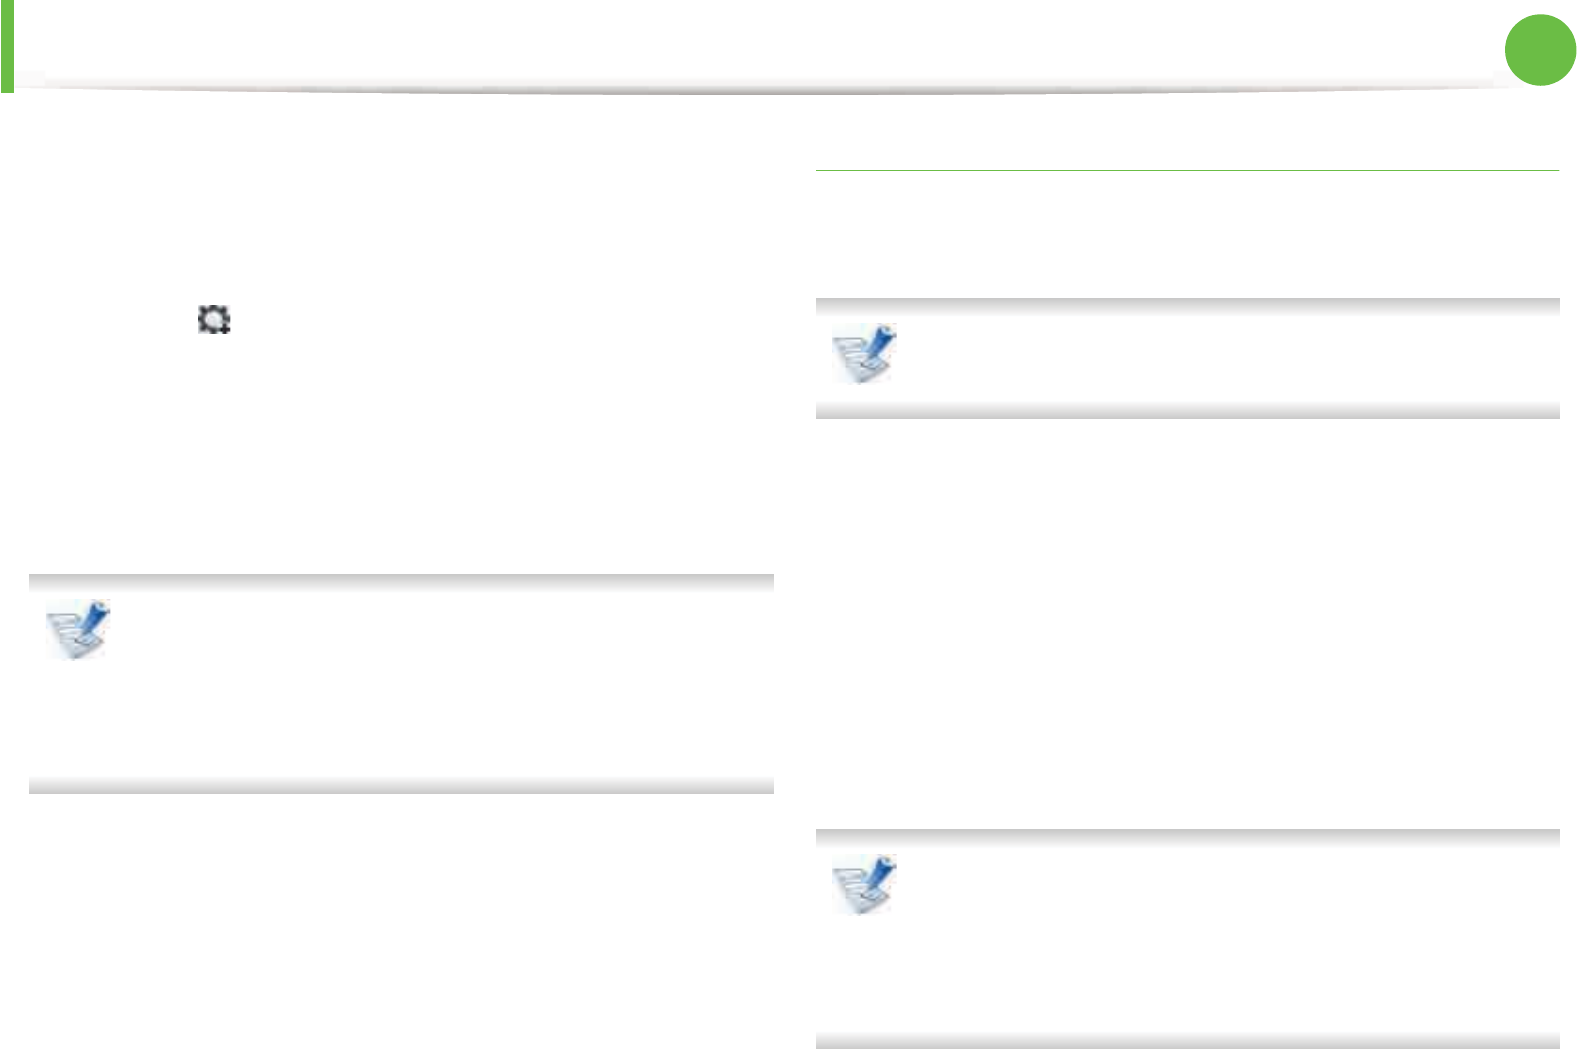Click bottom gray bar of upper right note box
The width and height of the screenshot is (1577, 1049).
tap(1187, 411)
